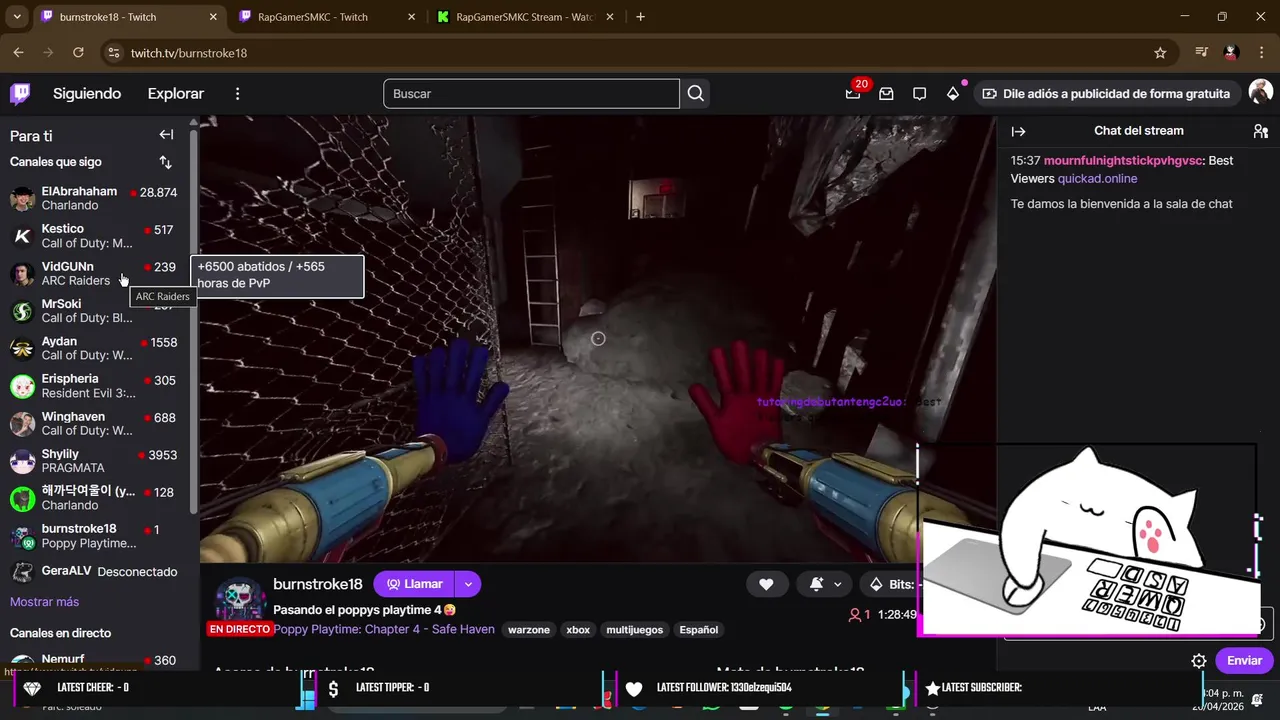Screen dimensions: 1280x720
Task: Open burnstroke18 streamer avatar
Action: click(x=240, y=599)
